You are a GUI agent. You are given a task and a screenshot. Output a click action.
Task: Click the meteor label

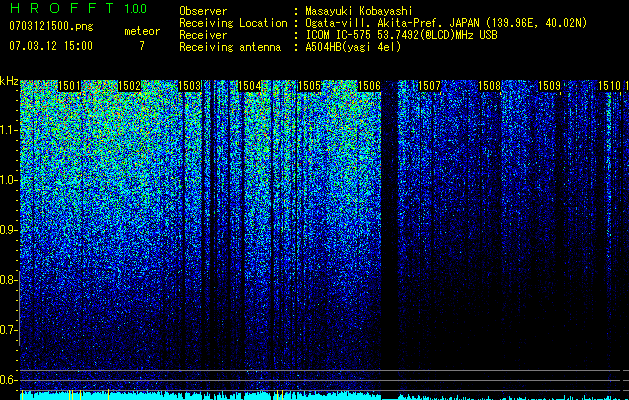point(142,31)
